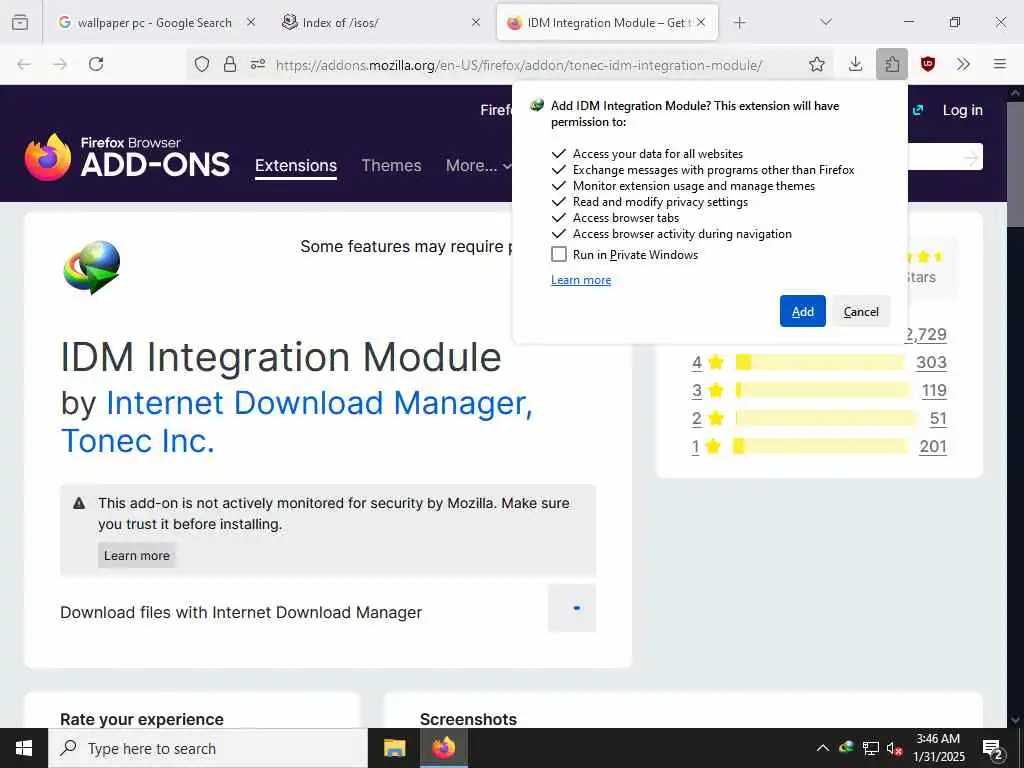Submit search with the arrow in search box
This screenshot has width=1024, height=768.
(971, 157)
